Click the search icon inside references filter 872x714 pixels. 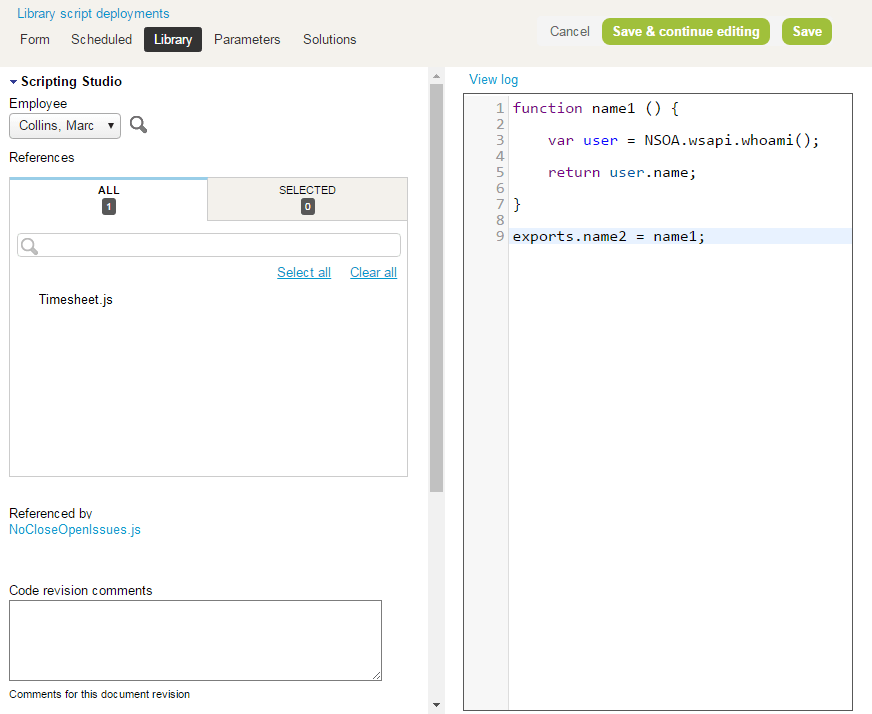coord(29,246)
